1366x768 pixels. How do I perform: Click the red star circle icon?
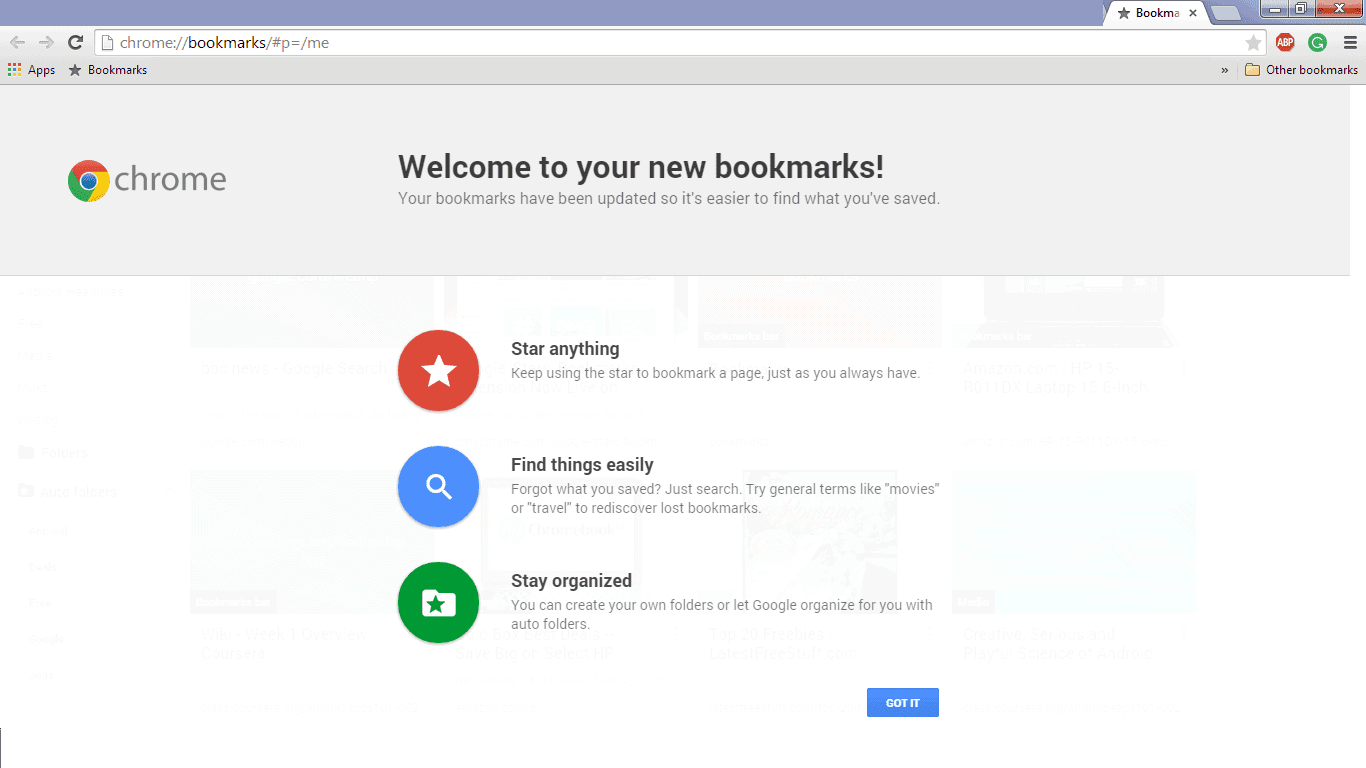[x=439, y=371]
